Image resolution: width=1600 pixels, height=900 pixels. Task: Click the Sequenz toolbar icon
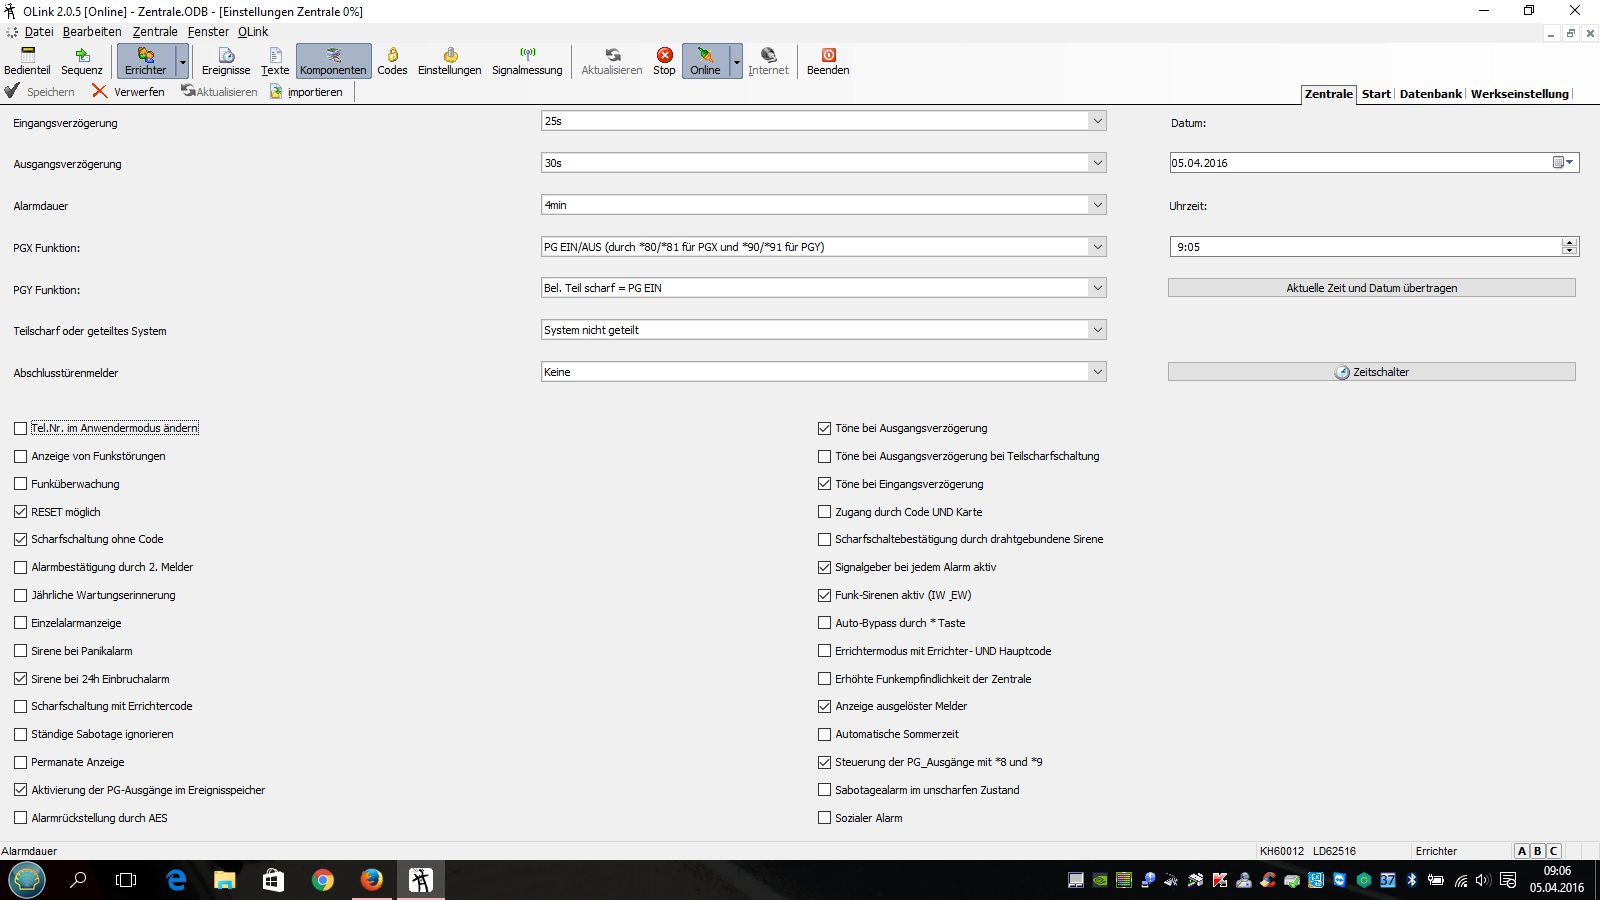click(82, 60)
